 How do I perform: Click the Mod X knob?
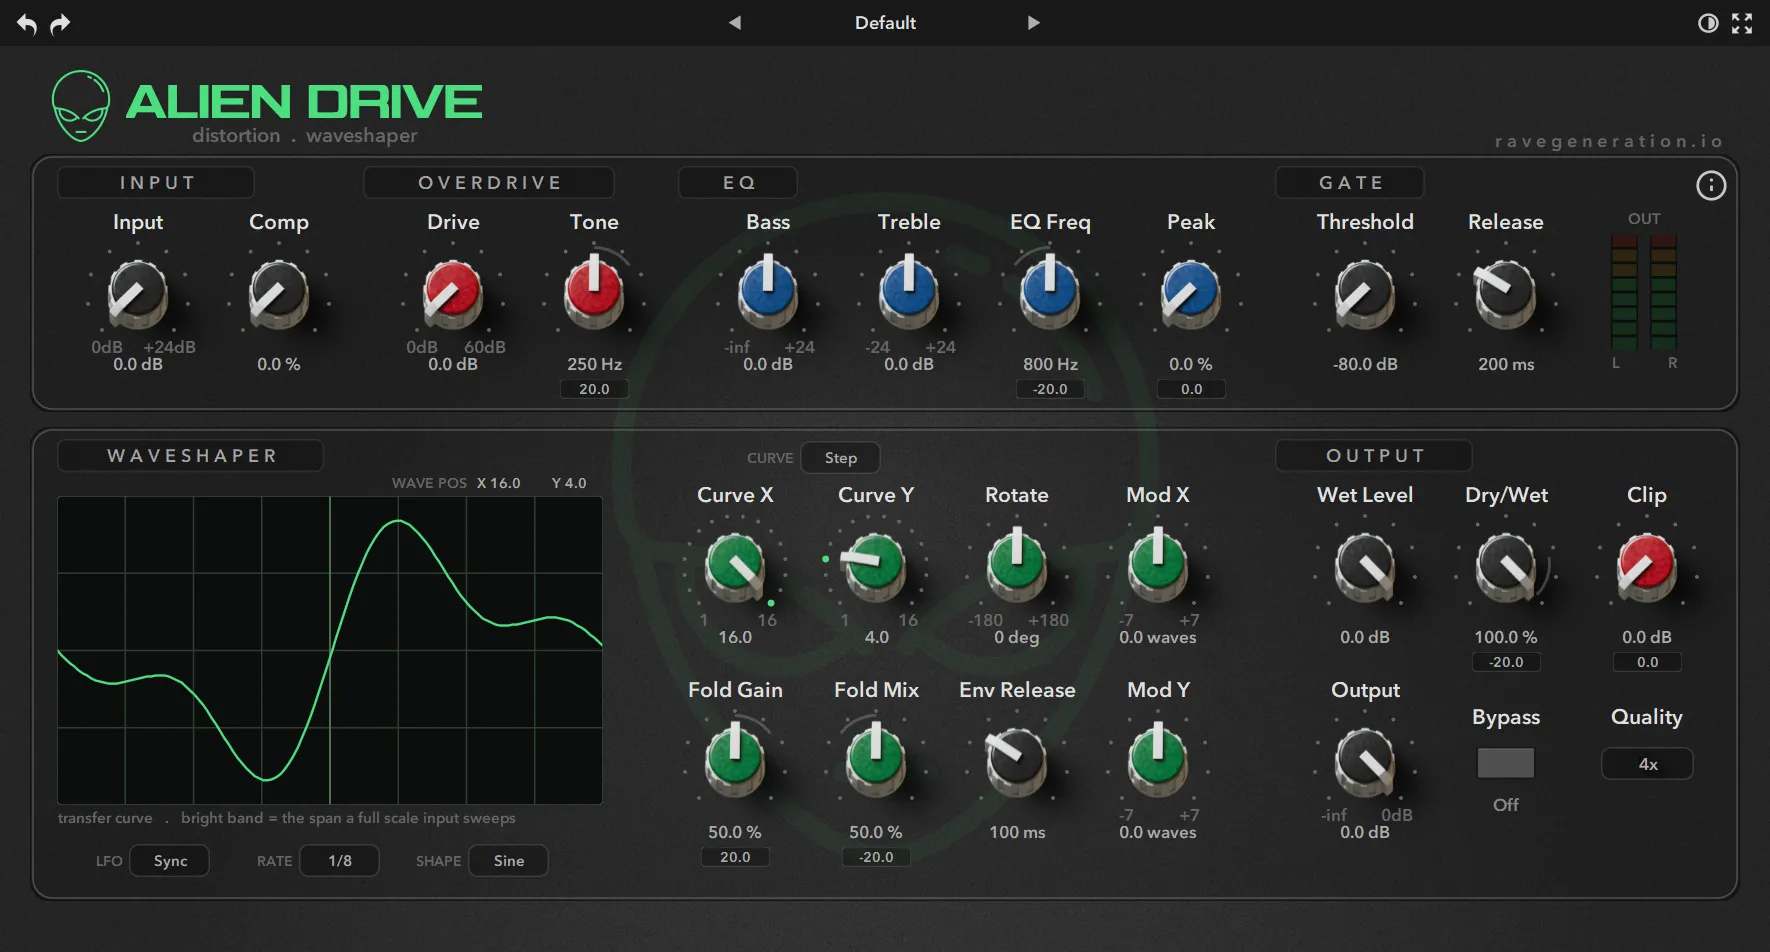(x=1158, y=564)
